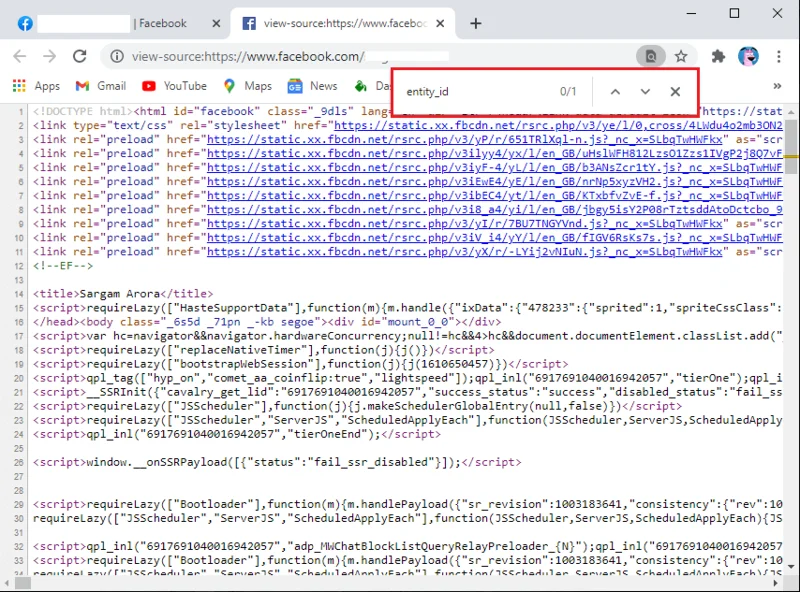Screen dimensions: 800x592
Task: Jump to previous find result
Action: coord(615,92)
